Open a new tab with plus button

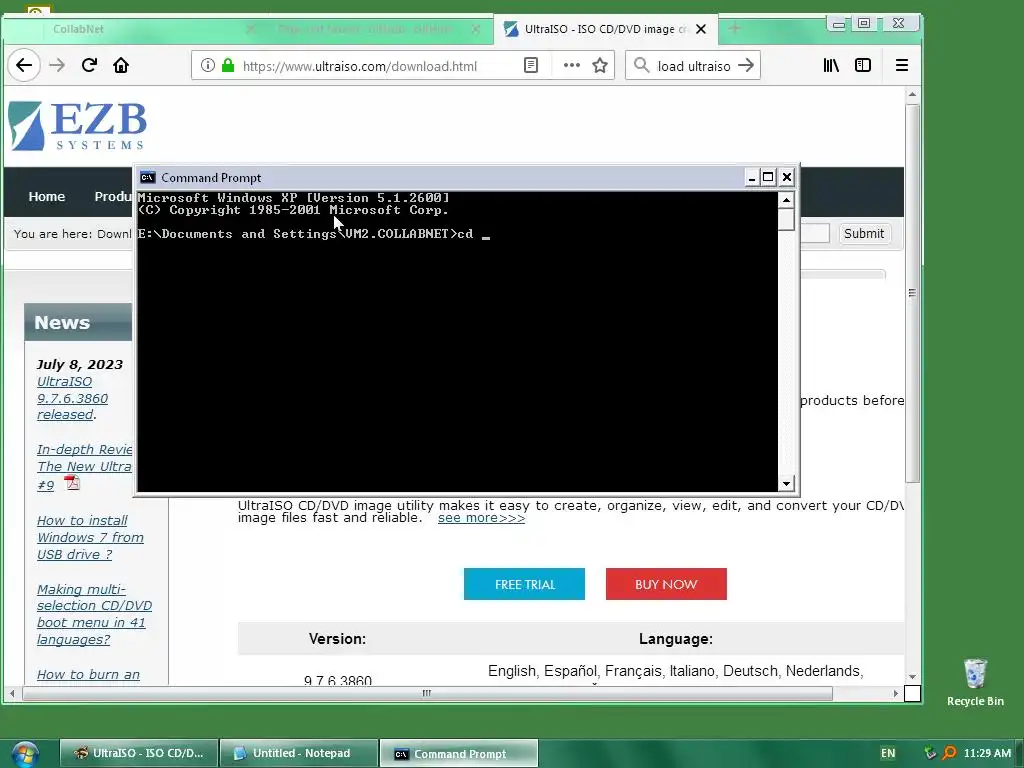coord(735,28)
